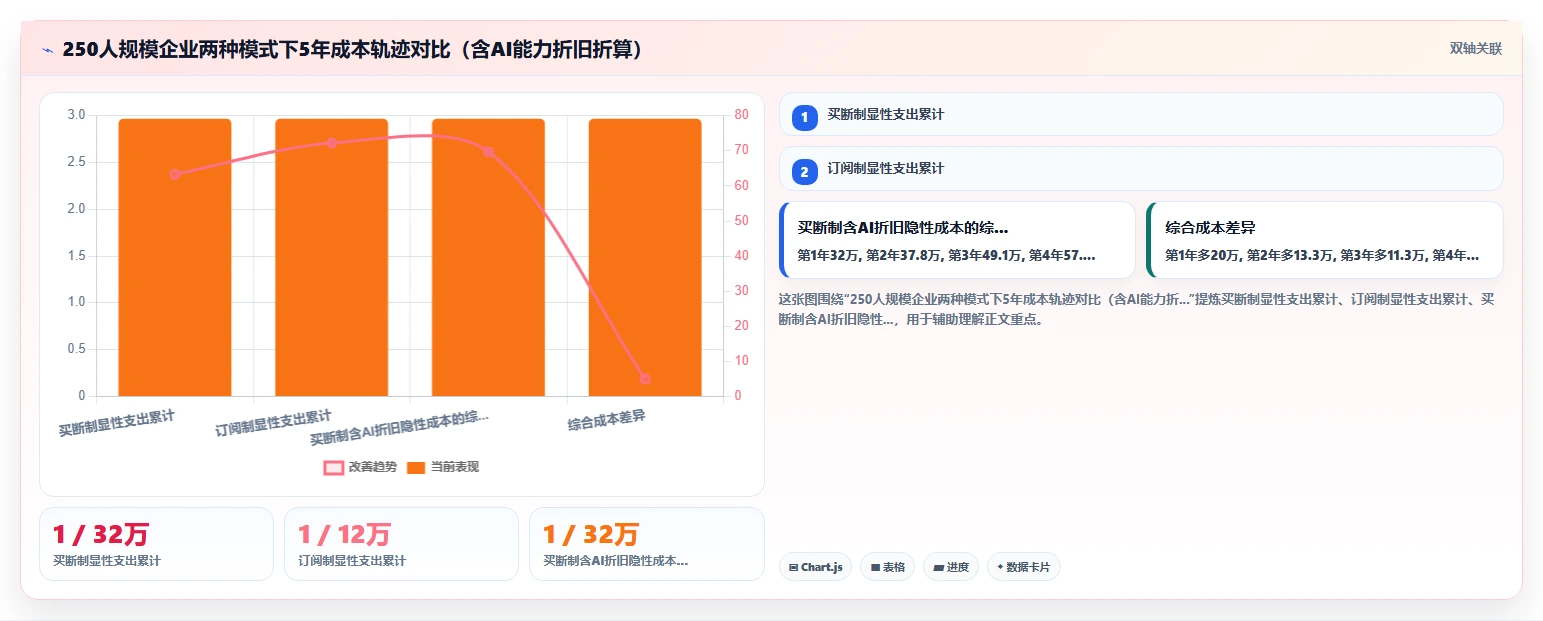Click the Chart.js tag icon
This screenshot has height=621, width=1543.
793,568
